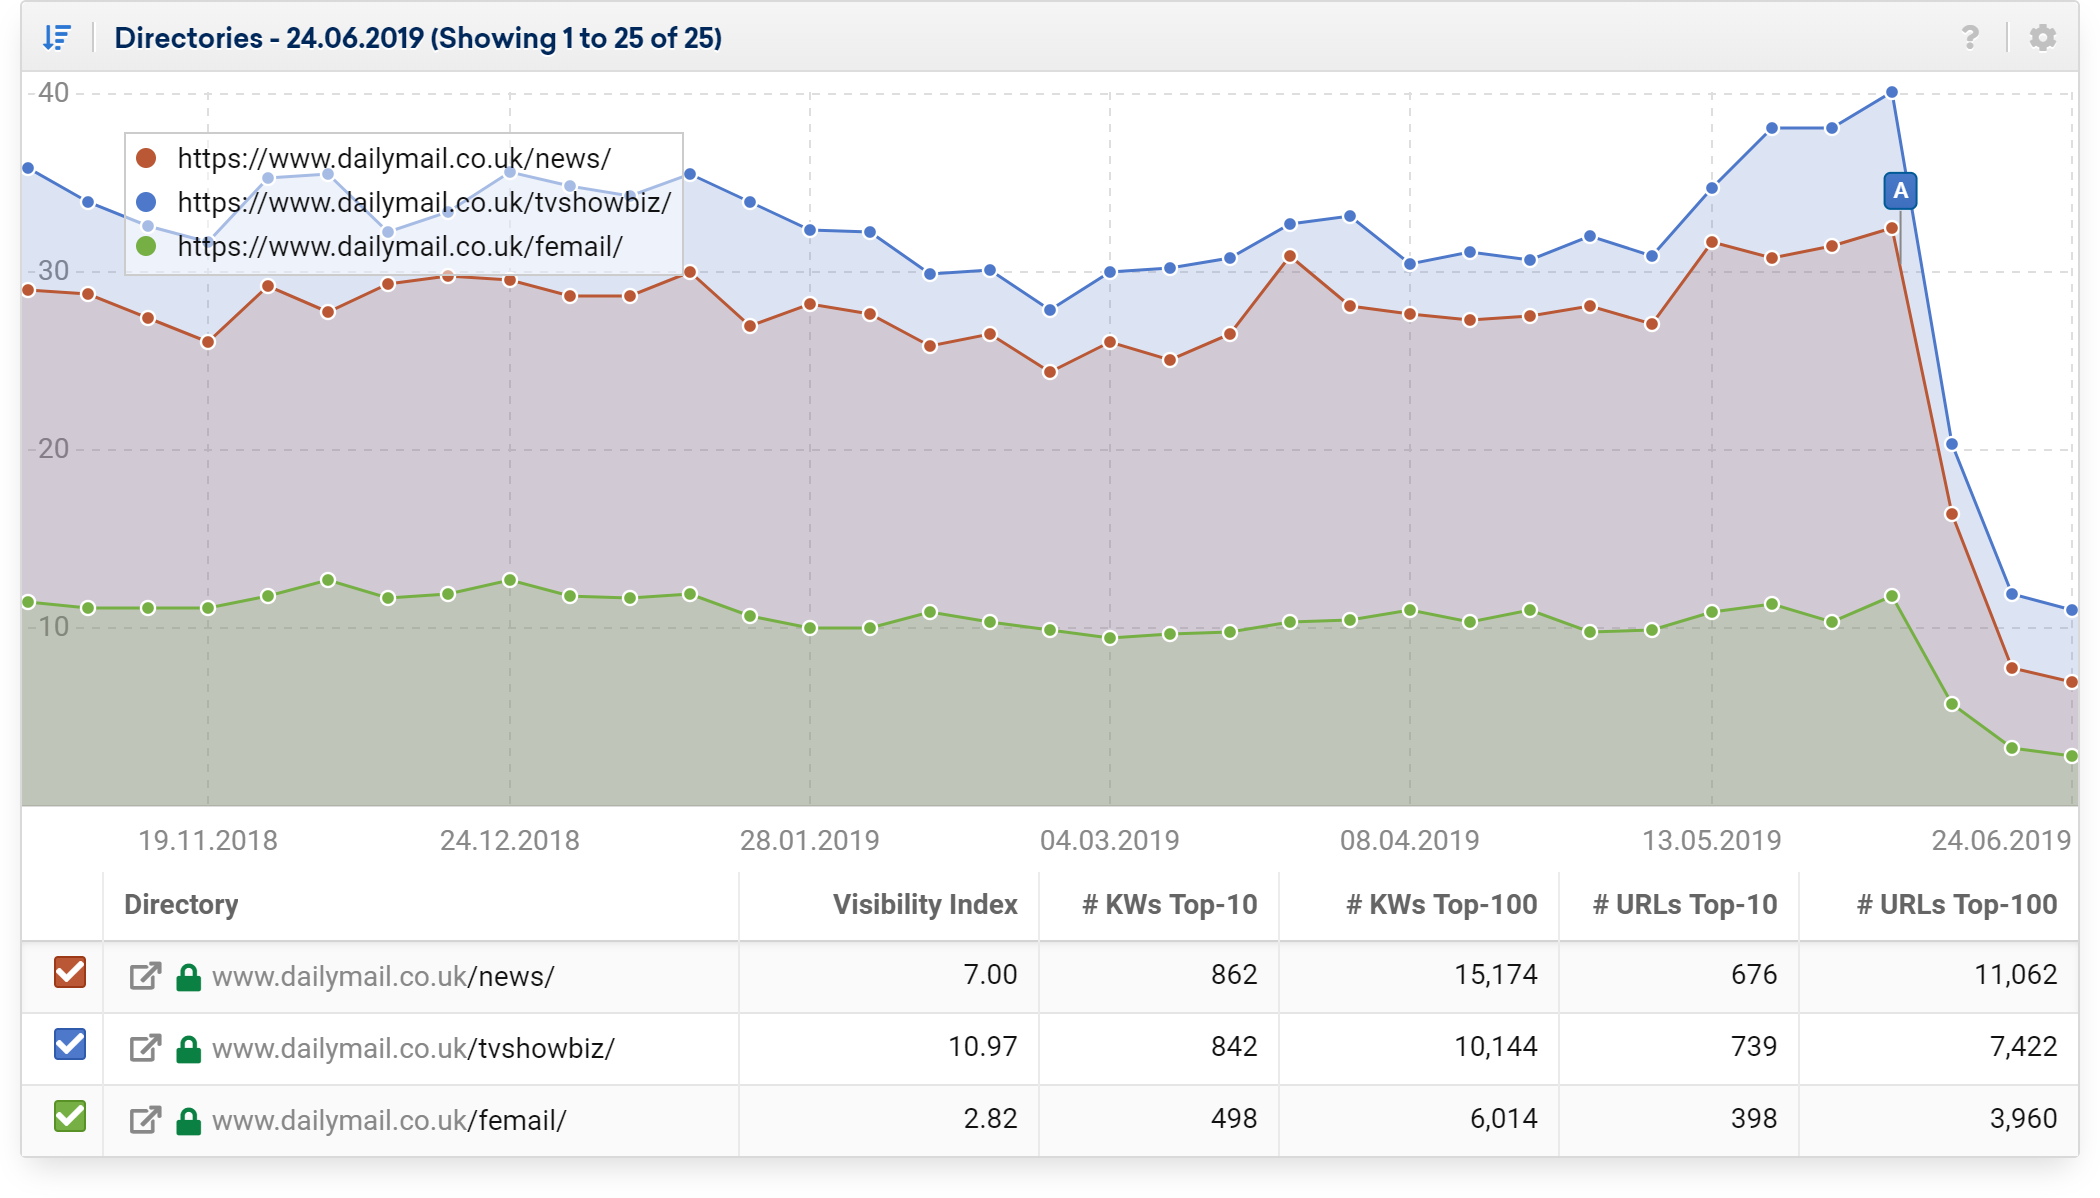Click the Directories - 24.06.2019 panel title
This screenshot has width=2100, height=1198.
[418, 38]
